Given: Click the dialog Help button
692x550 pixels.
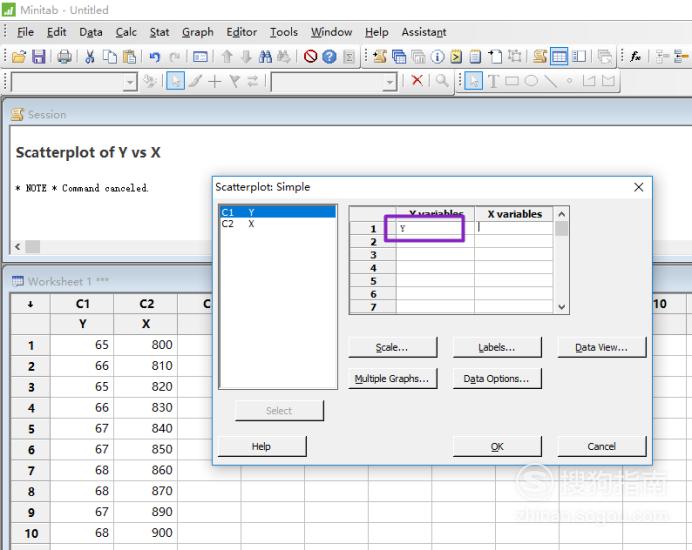Looking at the screenshot, I should coord(262,446).
